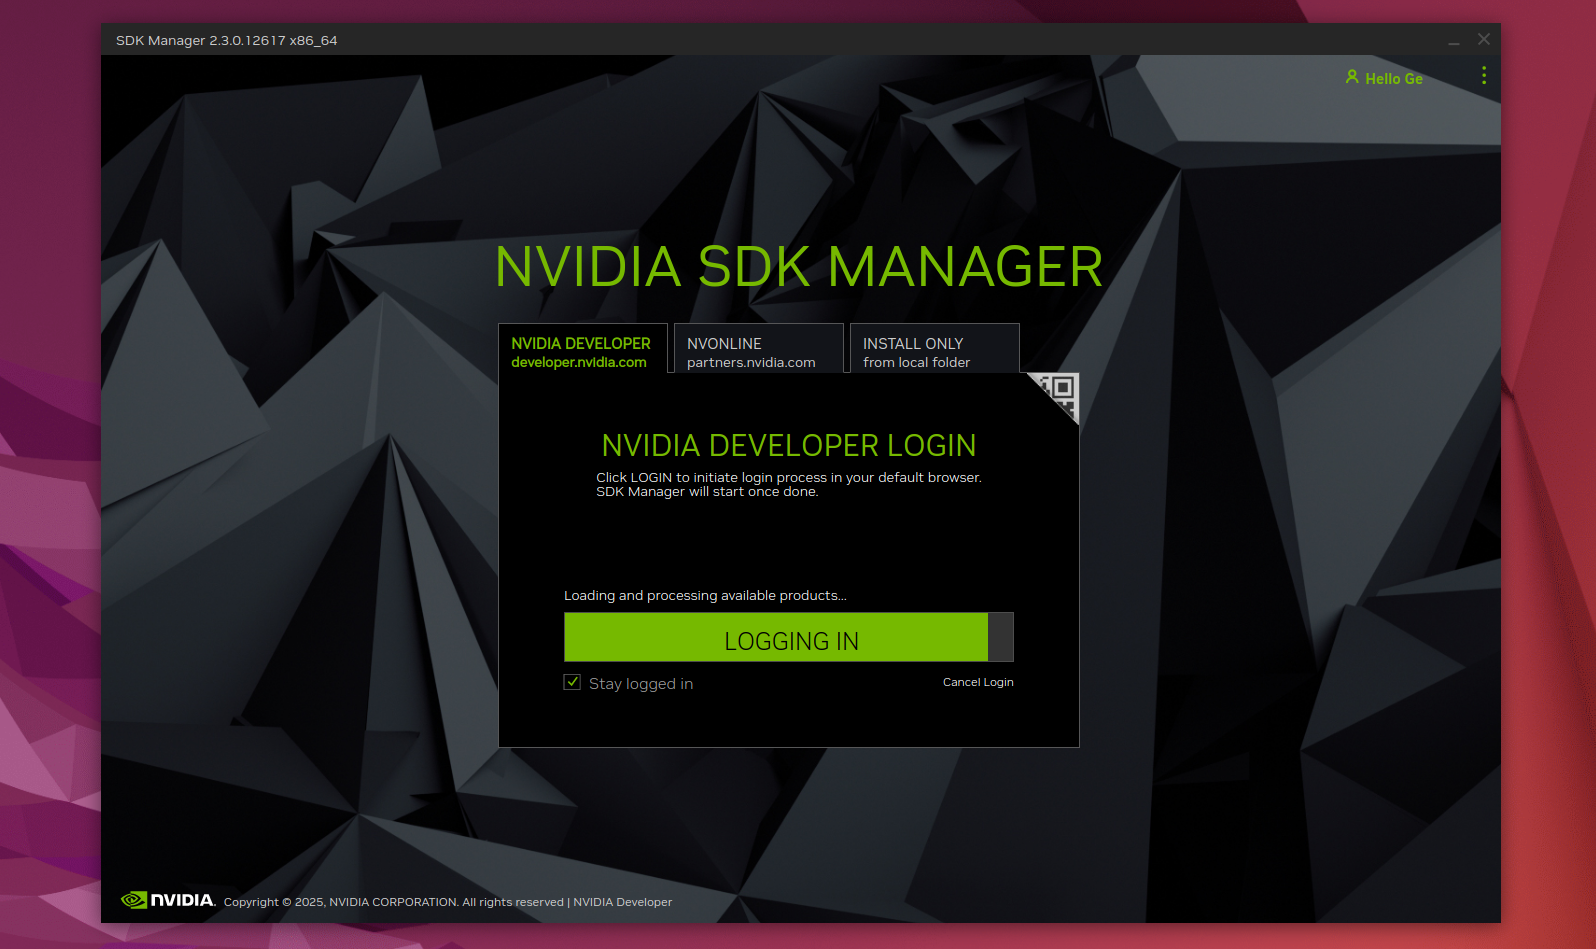Open the NVIDIA Developer footer link
This screenshot has width=1596, height=949.
[x=622, y=902]
